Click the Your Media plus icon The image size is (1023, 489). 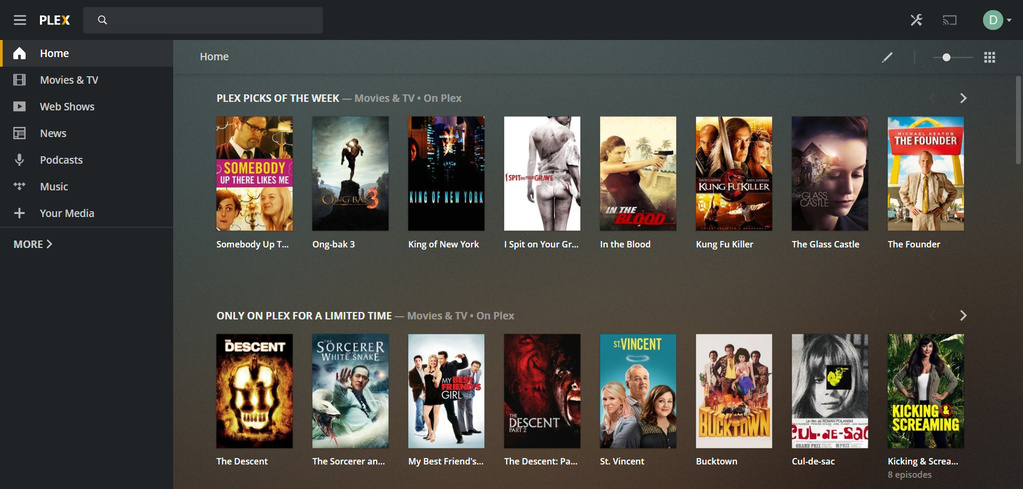tap(20, 213)
